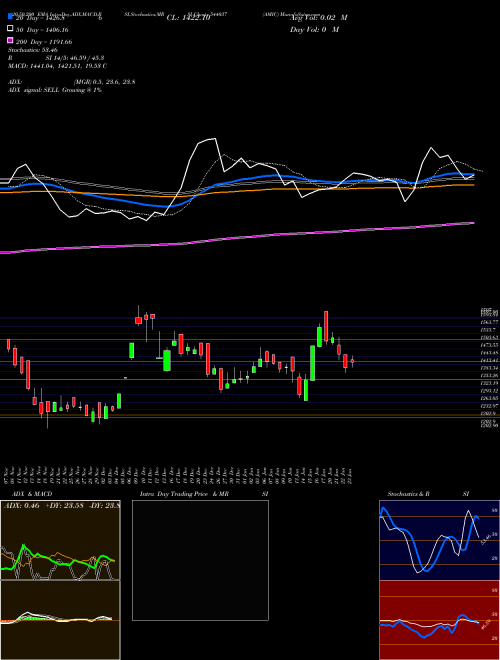Image resolution: width=500 pixels, height=660 pixels.
Task: Click the 'Intra Day Trading Price & MR' panel title
Action: point(184,494)
